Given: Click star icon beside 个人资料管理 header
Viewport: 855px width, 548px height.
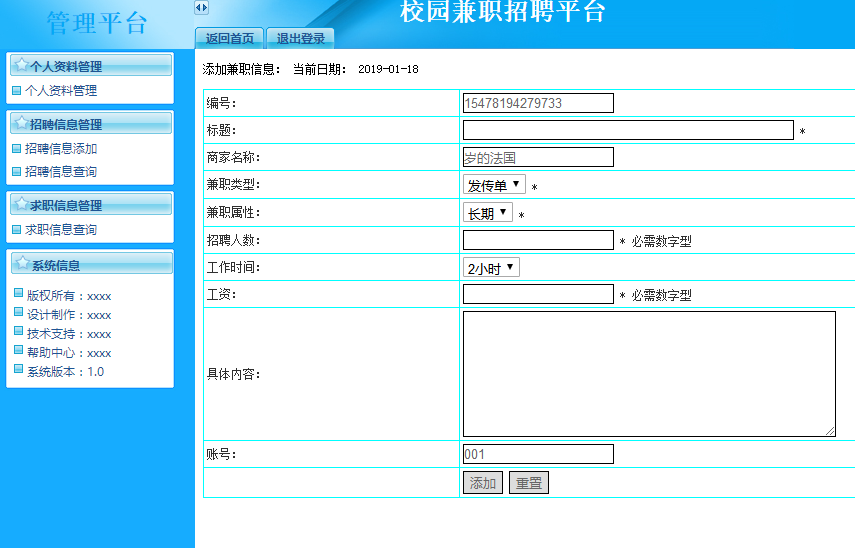Looking at the screenshot, I should [21, 65].
